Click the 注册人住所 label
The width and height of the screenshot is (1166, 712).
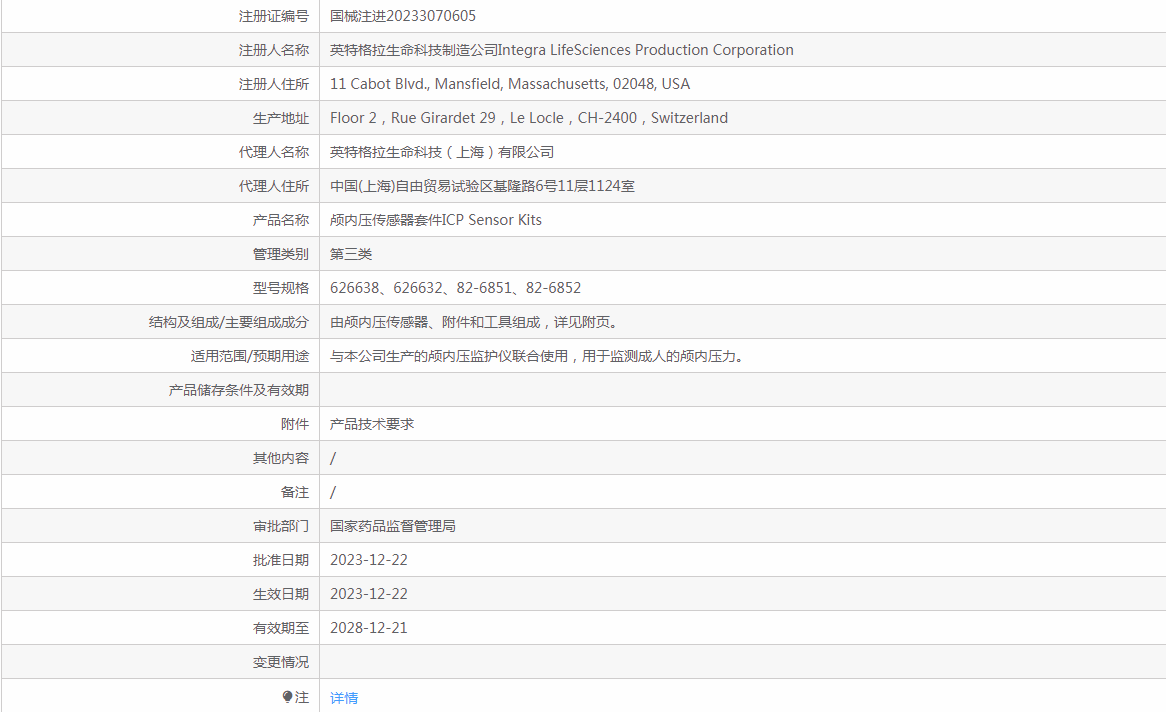click(274, 84)
